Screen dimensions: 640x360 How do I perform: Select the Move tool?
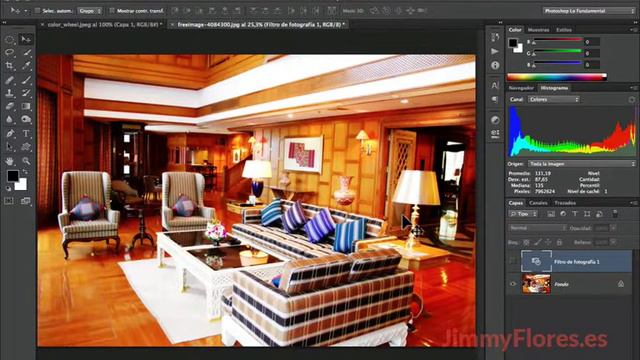pos(26,39)
